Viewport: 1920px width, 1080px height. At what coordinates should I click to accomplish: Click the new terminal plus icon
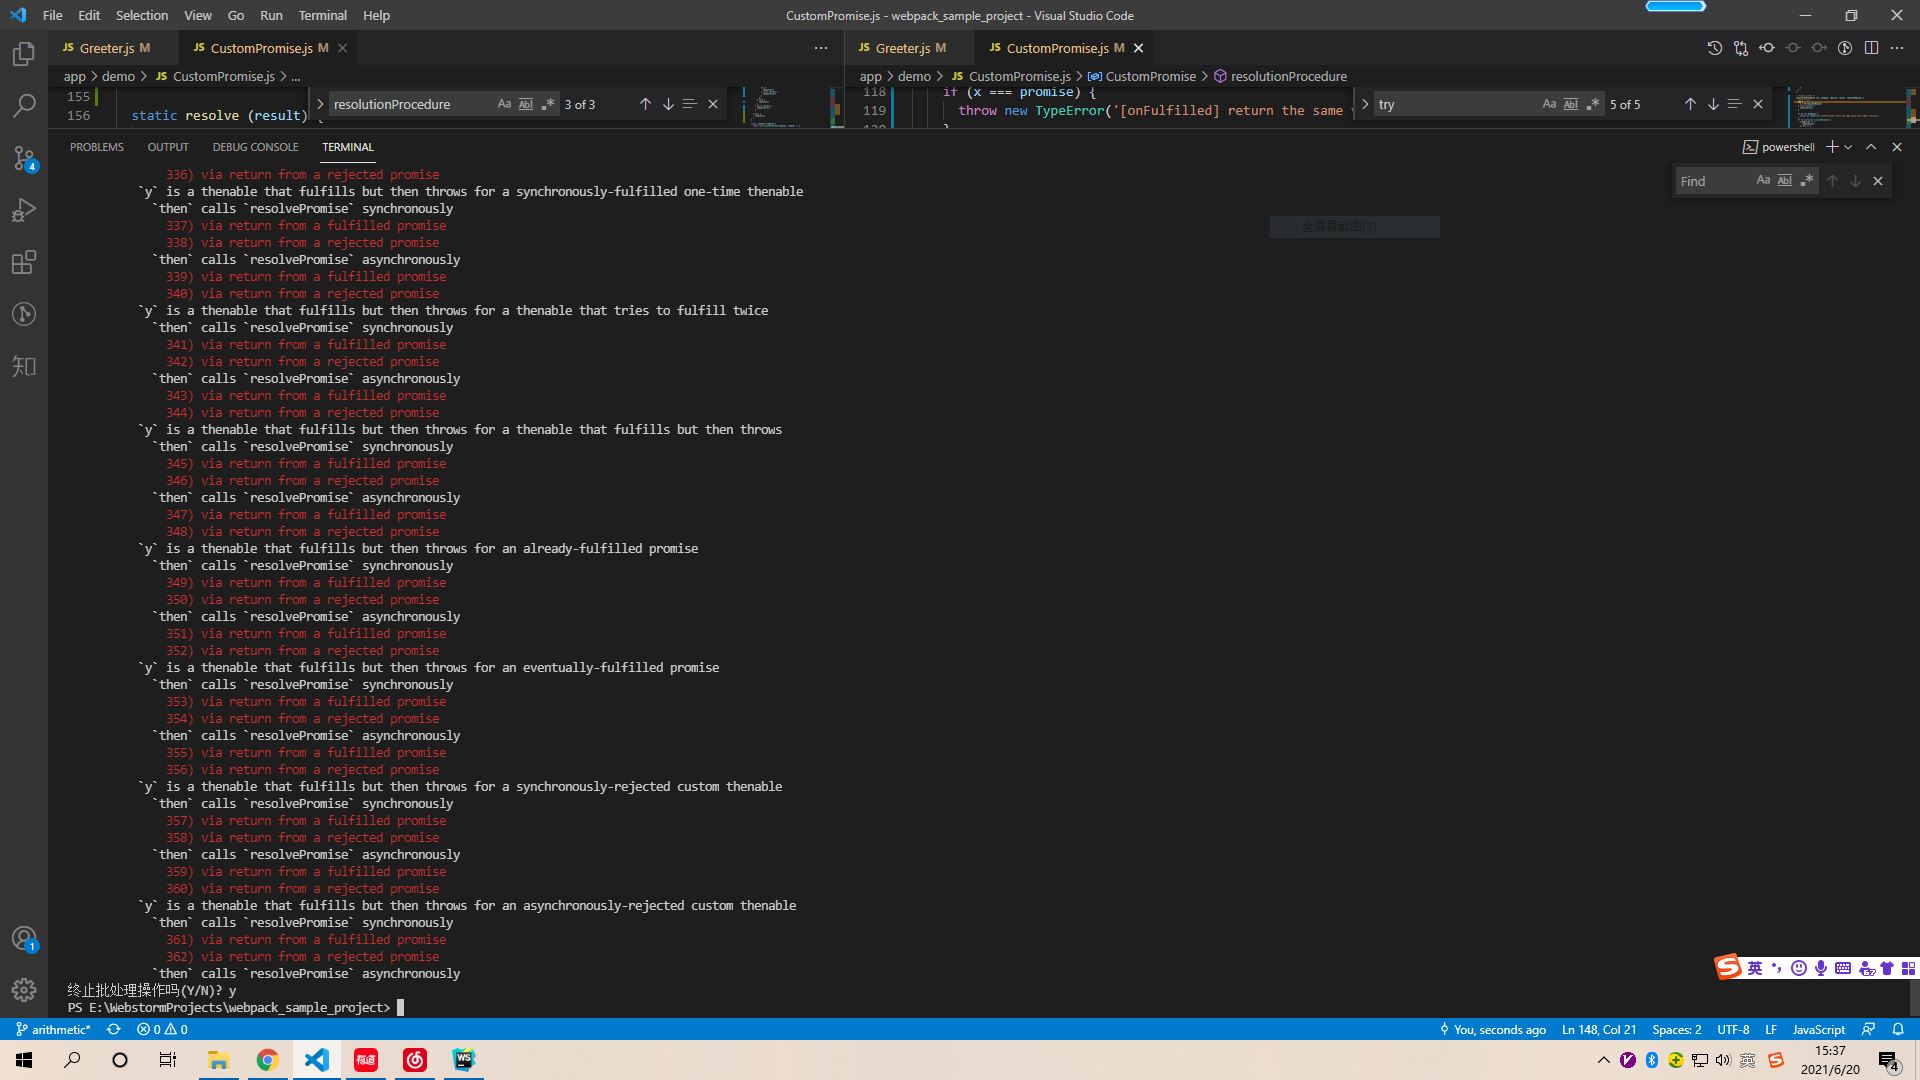1832,147
